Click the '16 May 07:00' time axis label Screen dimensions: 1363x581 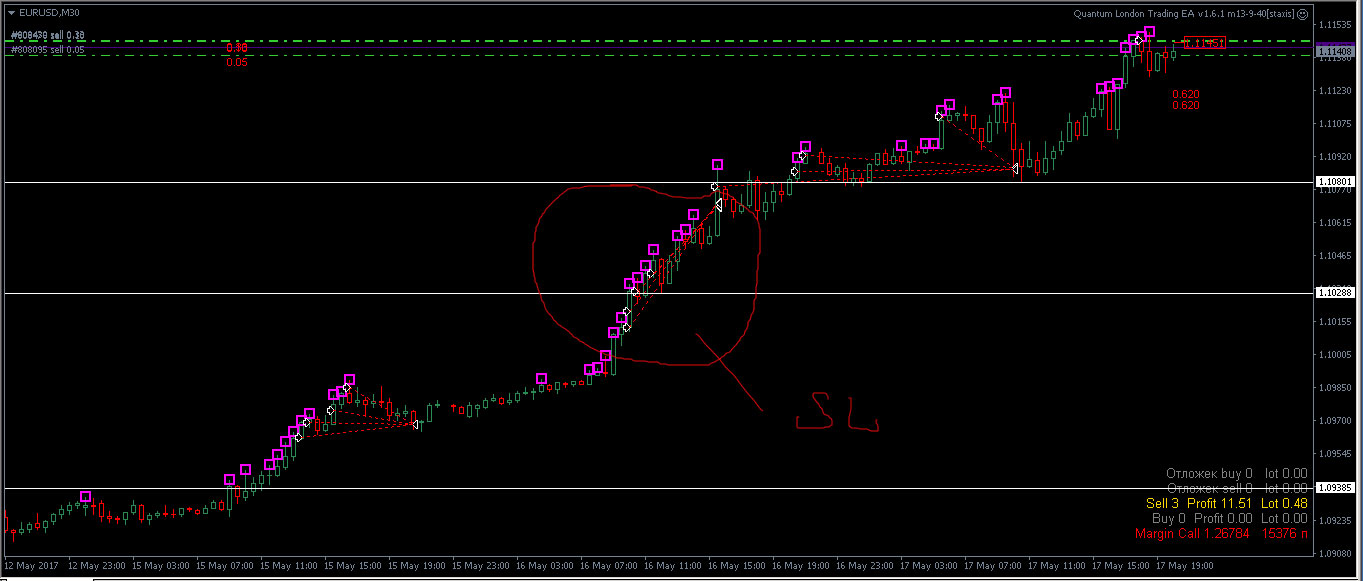coord(607,565)
